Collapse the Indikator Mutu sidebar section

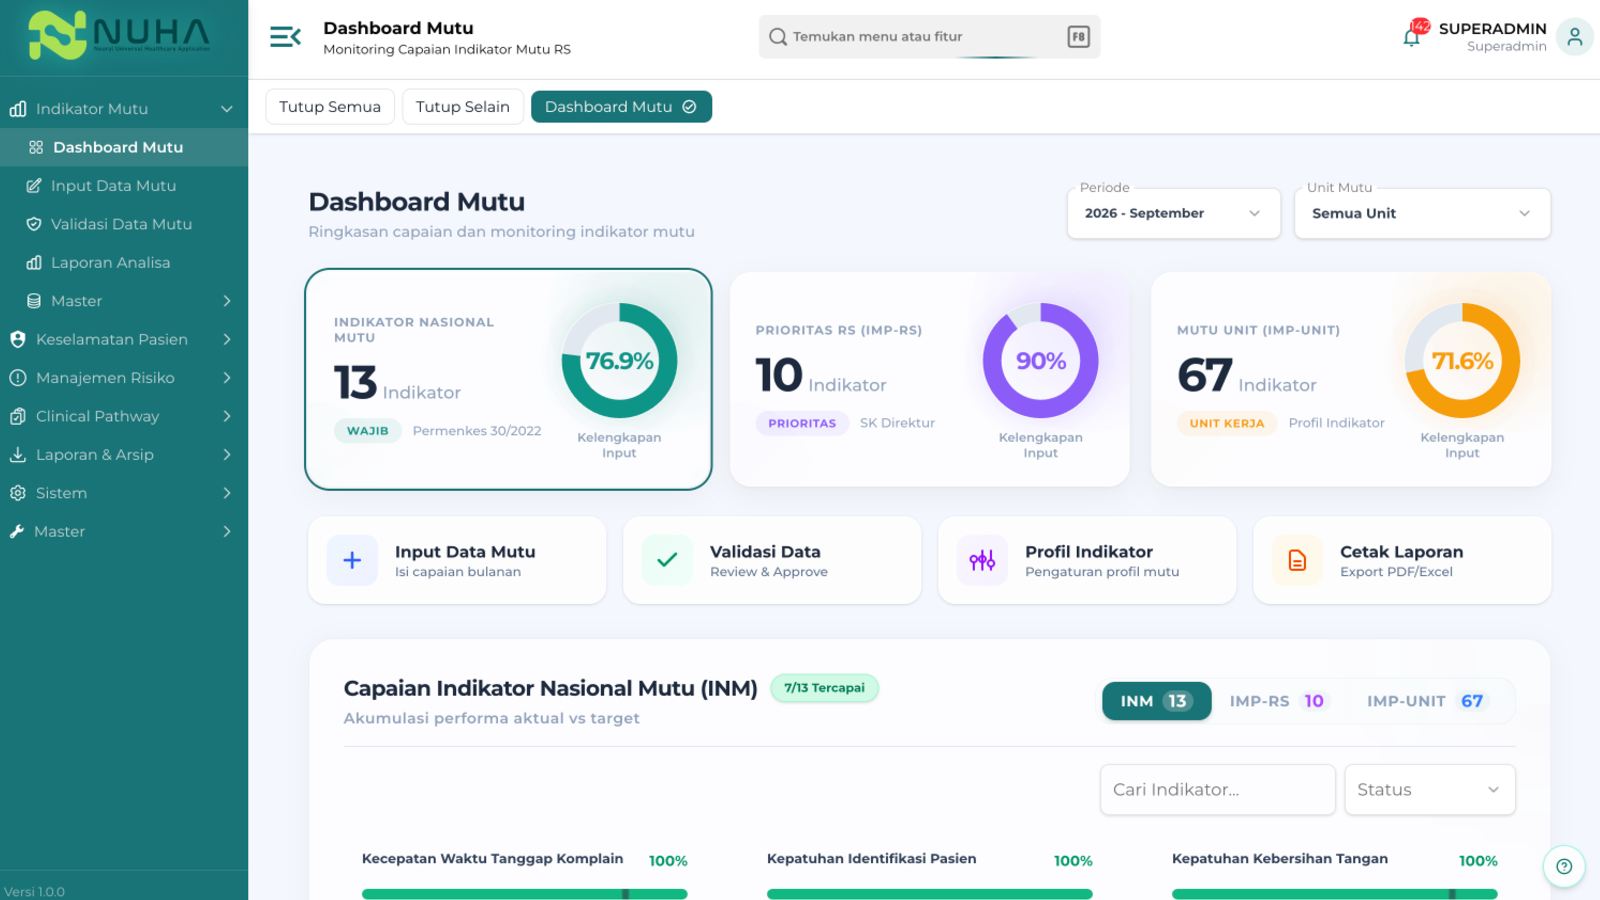pos(227,109)
